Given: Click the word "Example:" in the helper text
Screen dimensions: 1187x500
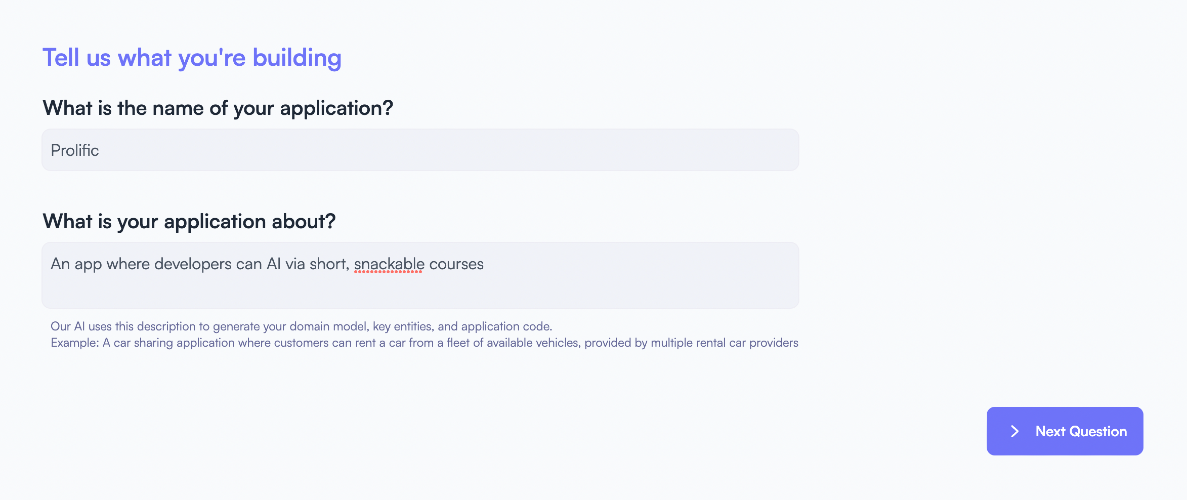Looking at the screenshot, I should pyautogui.click(x=74, y=343).
